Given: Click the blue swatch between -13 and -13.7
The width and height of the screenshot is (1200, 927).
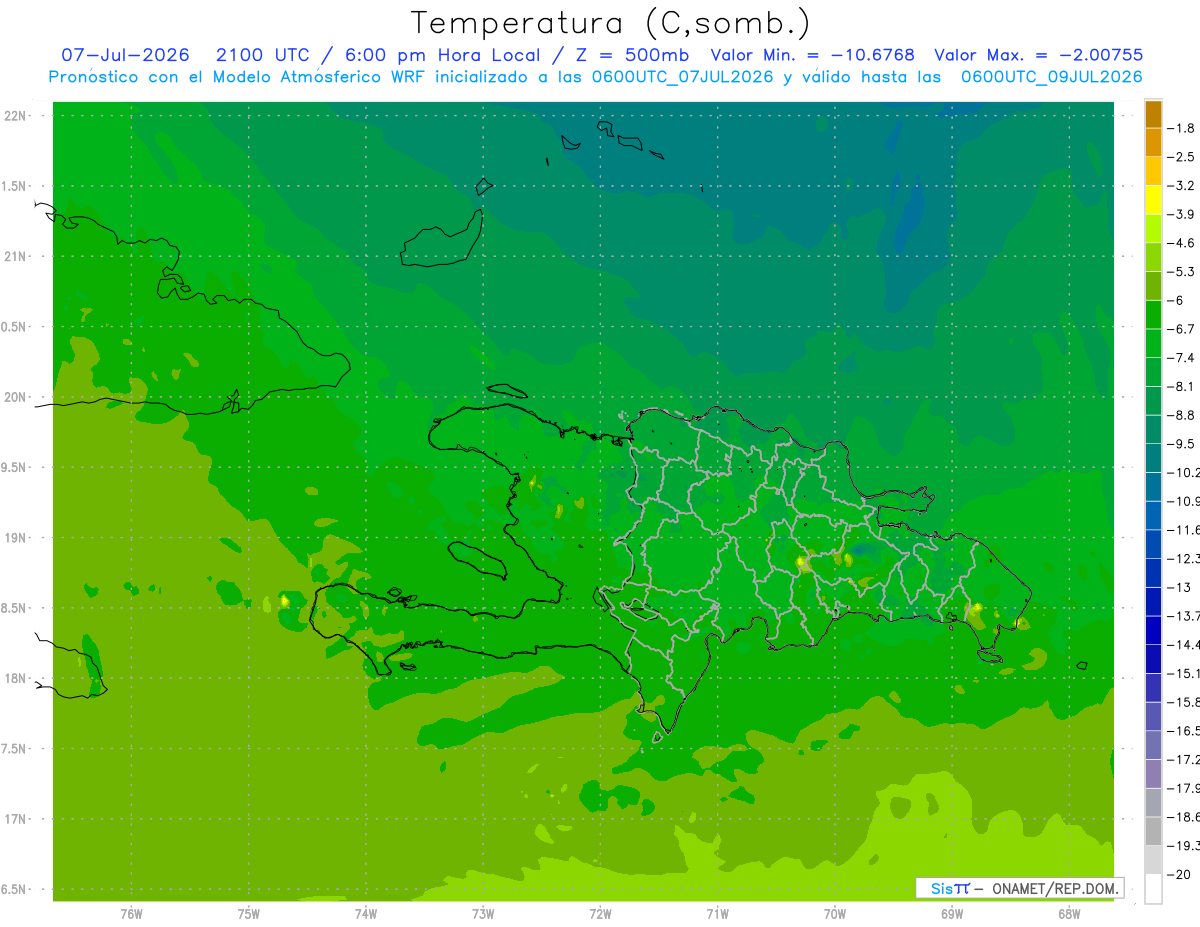Looking at the screenshot, I should (x=1153, y=601).
